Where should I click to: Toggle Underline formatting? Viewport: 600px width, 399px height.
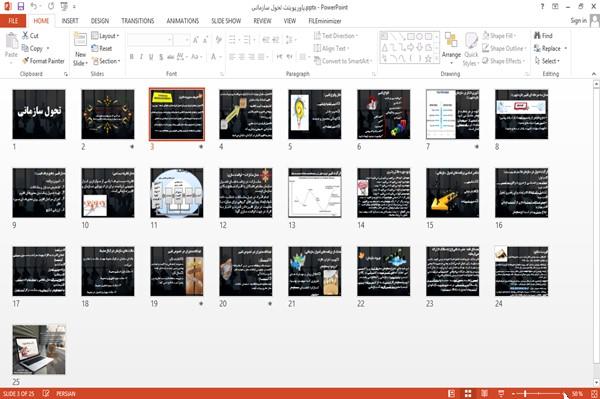point(151,57)
